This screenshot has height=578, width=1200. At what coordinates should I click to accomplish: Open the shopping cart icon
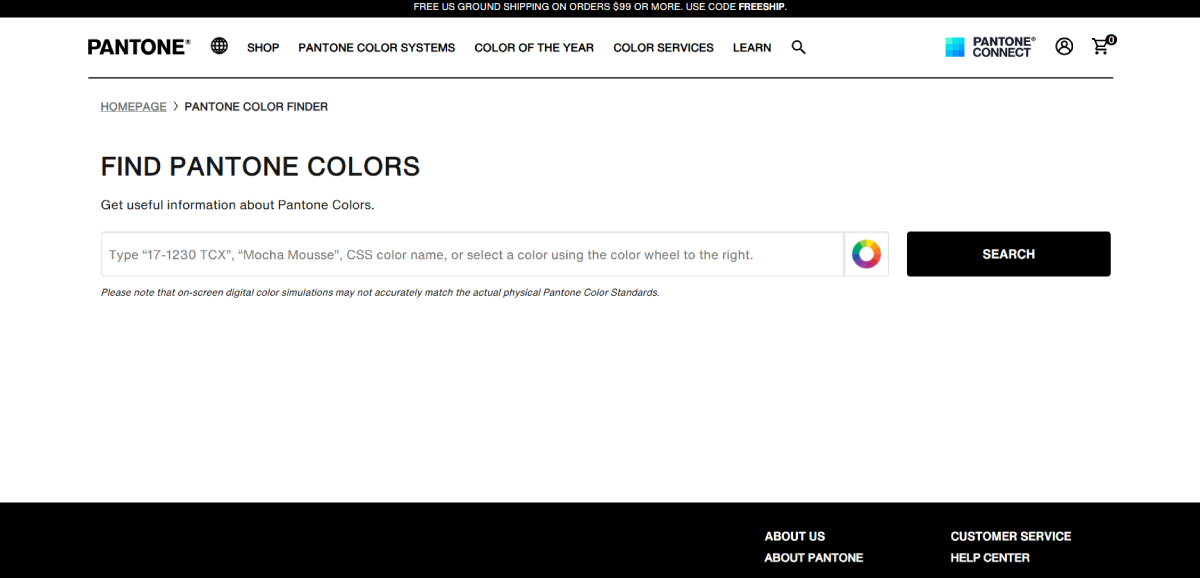tap(1103, 45)
